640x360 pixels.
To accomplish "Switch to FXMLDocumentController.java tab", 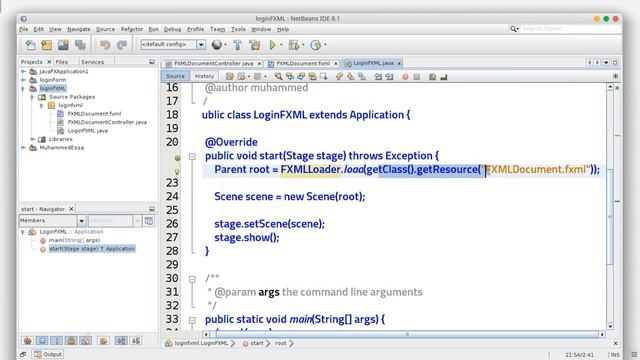I will tap(213, 63).
